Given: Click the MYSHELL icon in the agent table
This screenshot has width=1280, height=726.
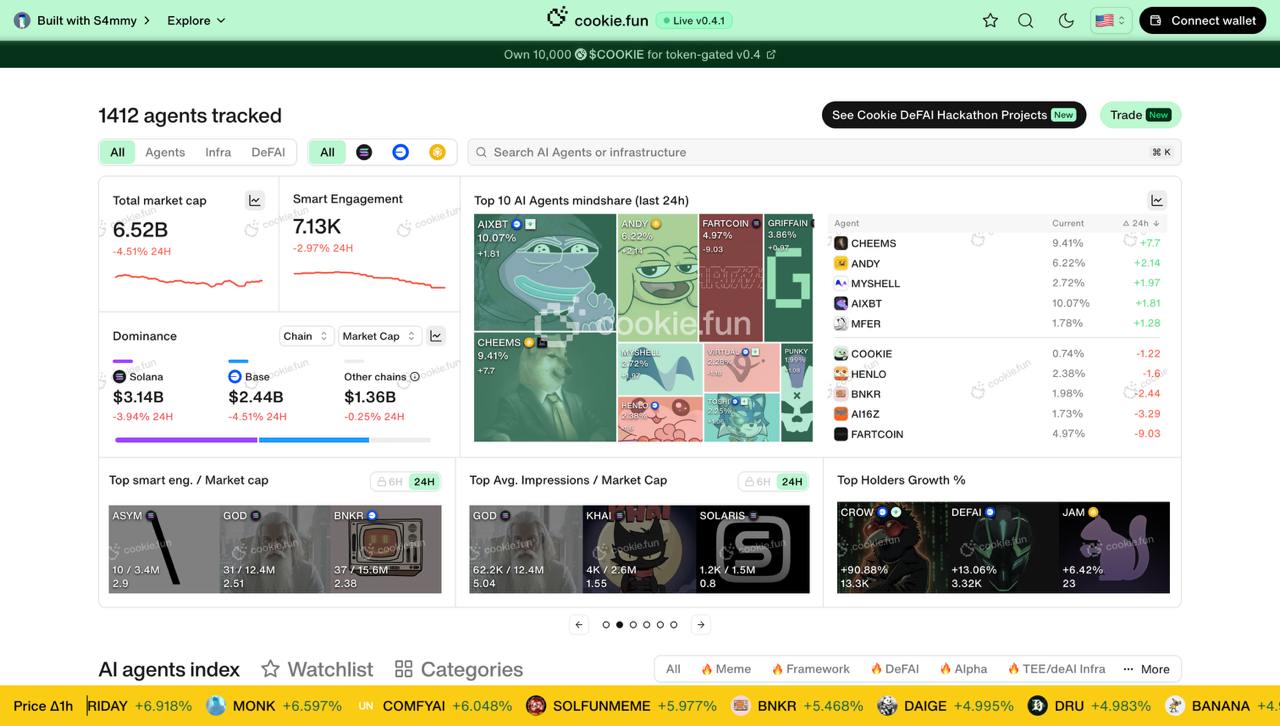Looking at the screenshot, I should (x=841, y=283).
